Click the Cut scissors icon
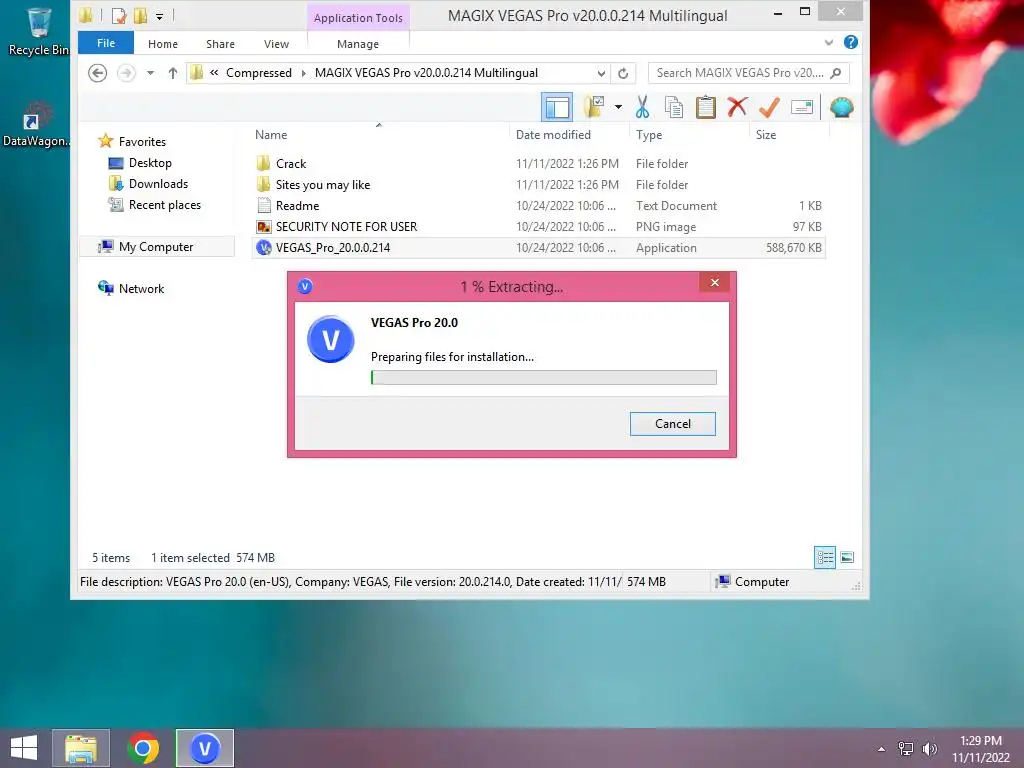The width and height of the screenshot is (1024, 768). [643, 107]
